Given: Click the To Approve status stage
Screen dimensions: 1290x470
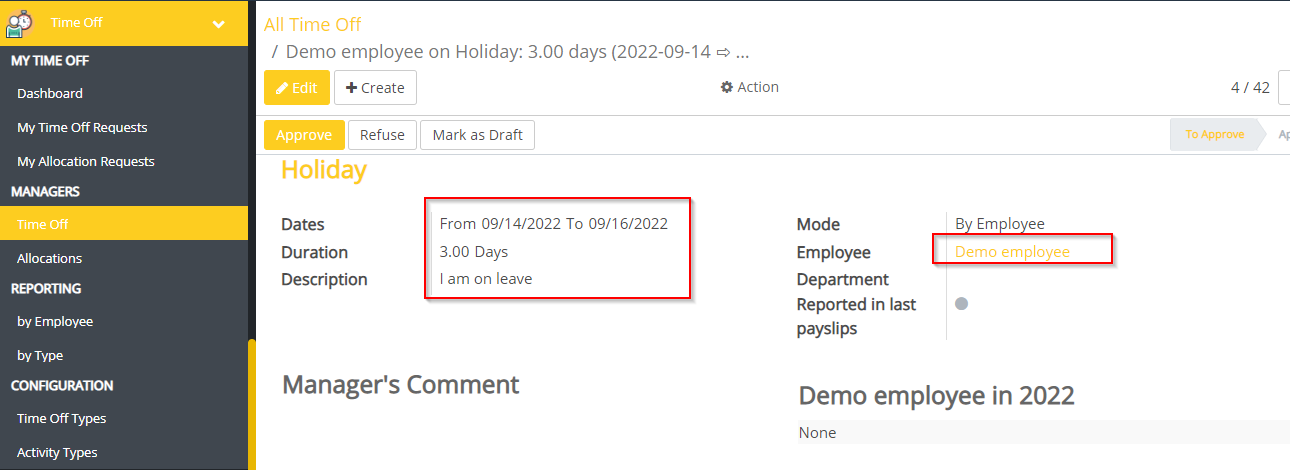Looking at the screenshot, I should point(1214,134).
